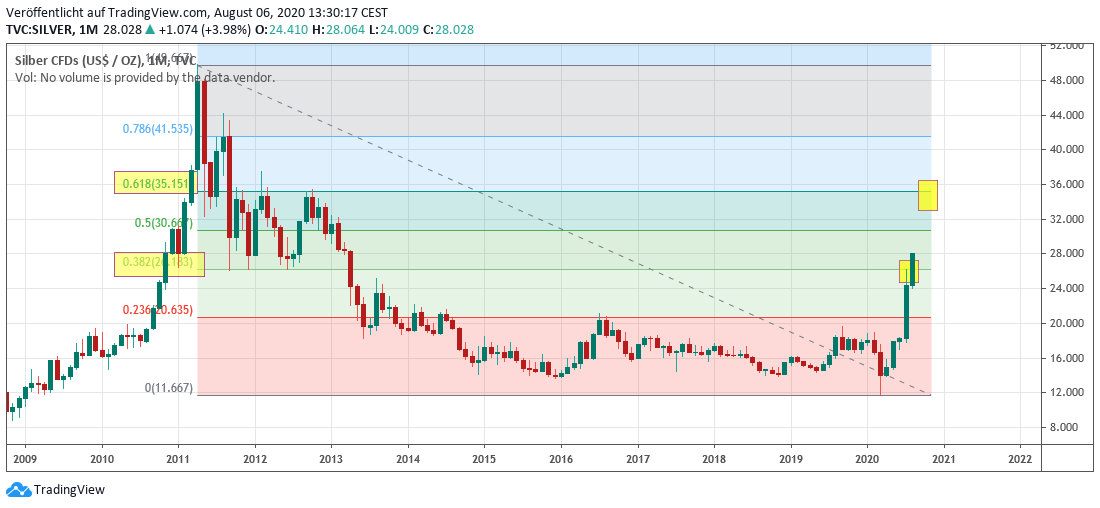Image resolution: width=1100 pixels, height=508 pixels.
Task: Click the 2015 label on time axis
Action: click(484, 458)
